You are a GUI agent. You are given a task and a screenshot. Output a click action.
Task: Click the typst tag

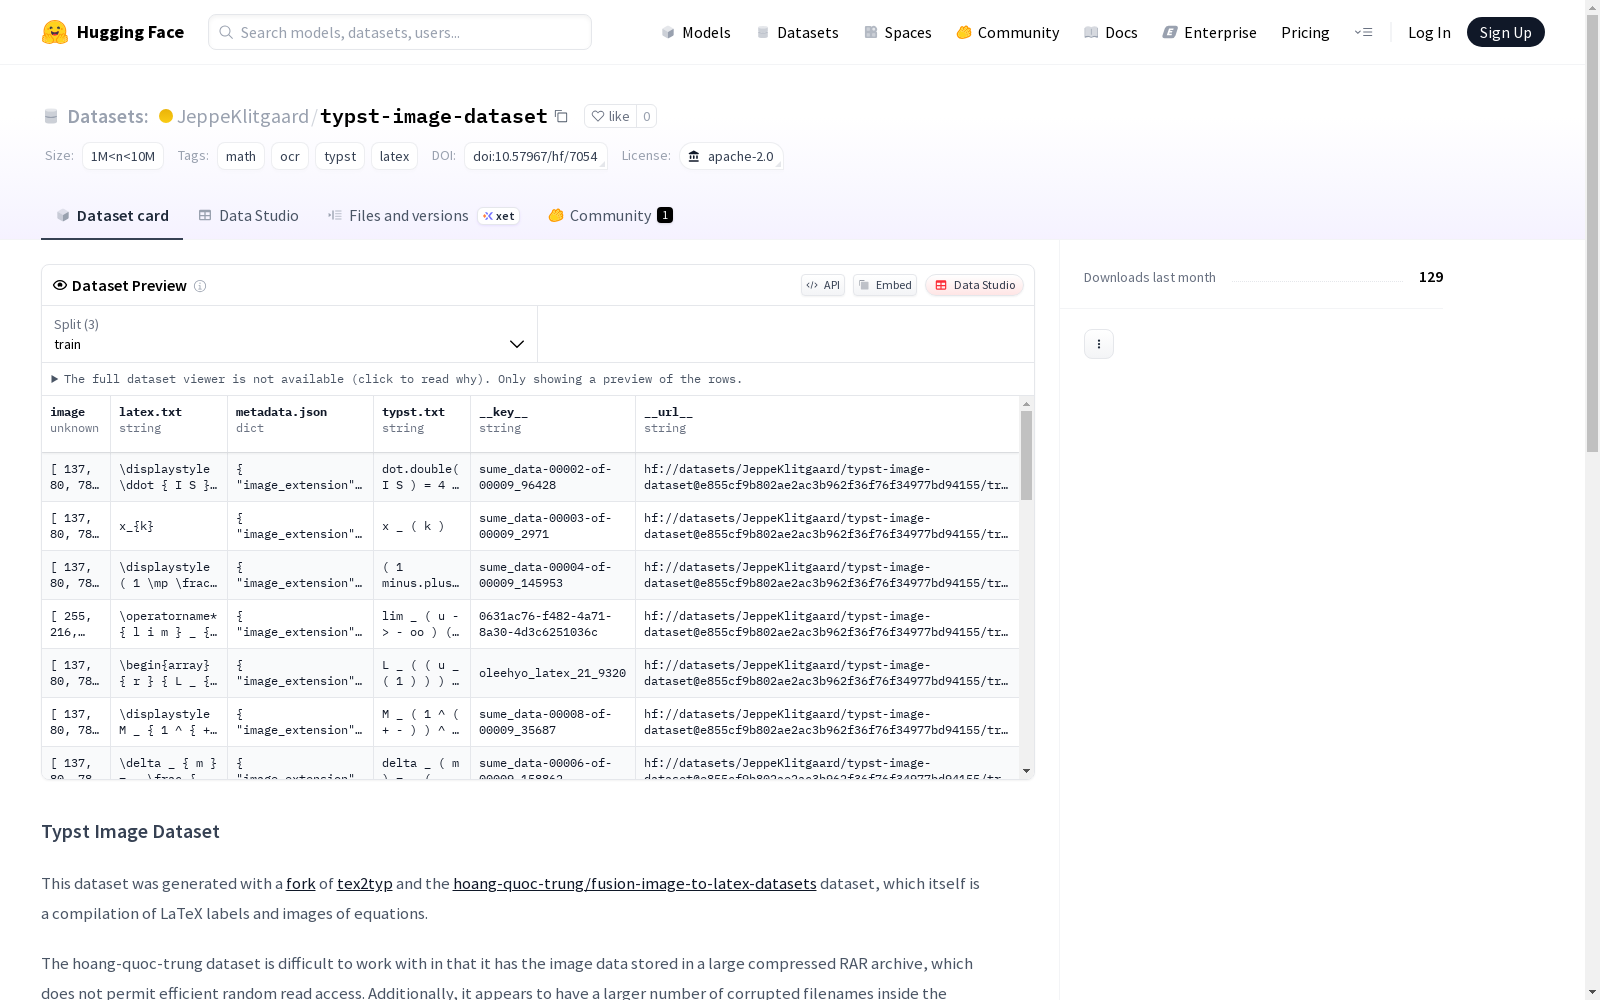[x=340, y=156]
